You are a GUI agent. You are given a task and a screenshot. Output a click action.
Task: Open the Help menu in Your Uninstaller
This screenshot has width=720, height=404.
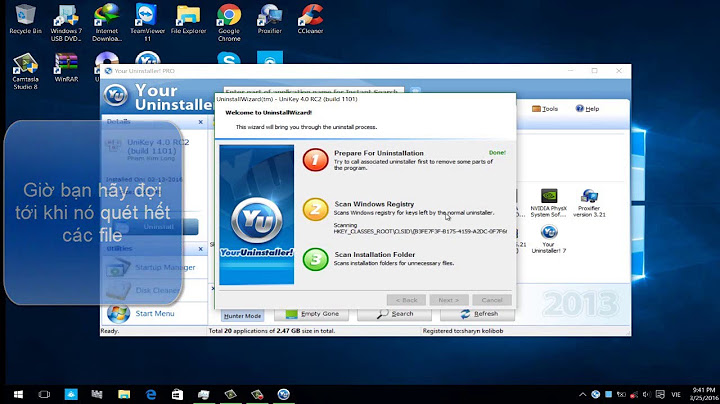coord(587,109)
